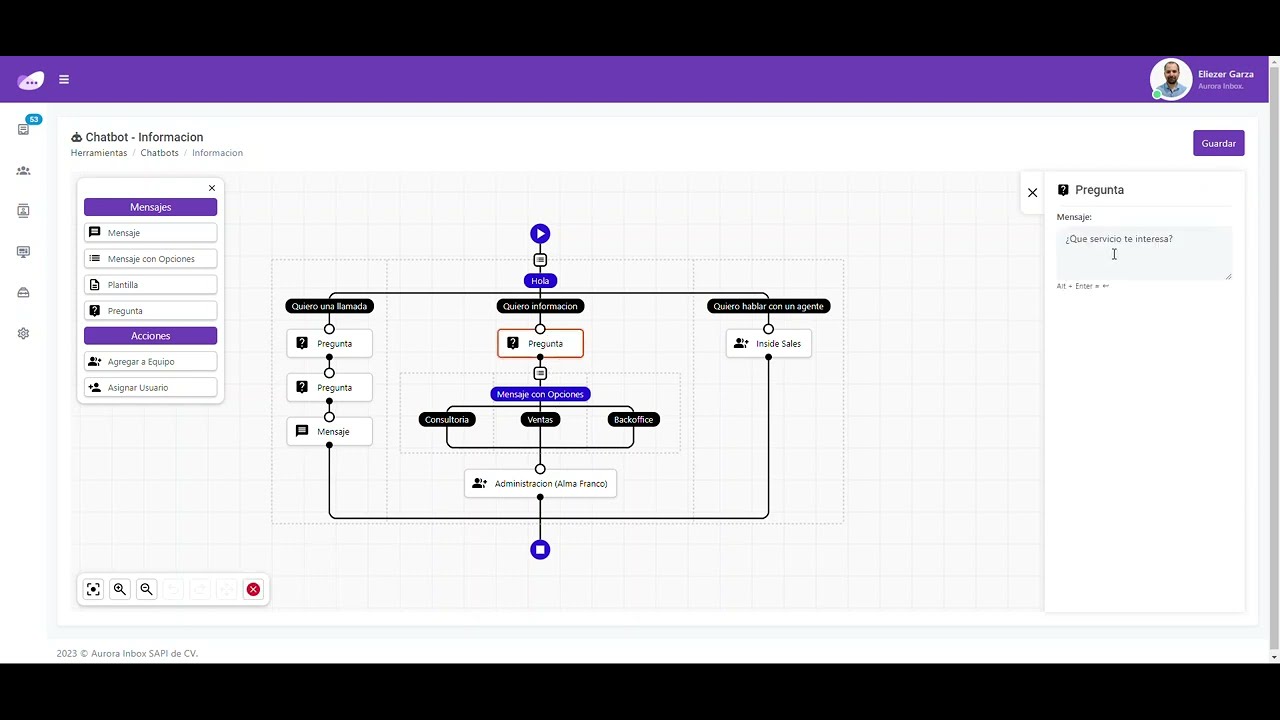The image size is (1280, 720).
Task: Select the second Pregunta in left branch
Action: tap(329, 387)
